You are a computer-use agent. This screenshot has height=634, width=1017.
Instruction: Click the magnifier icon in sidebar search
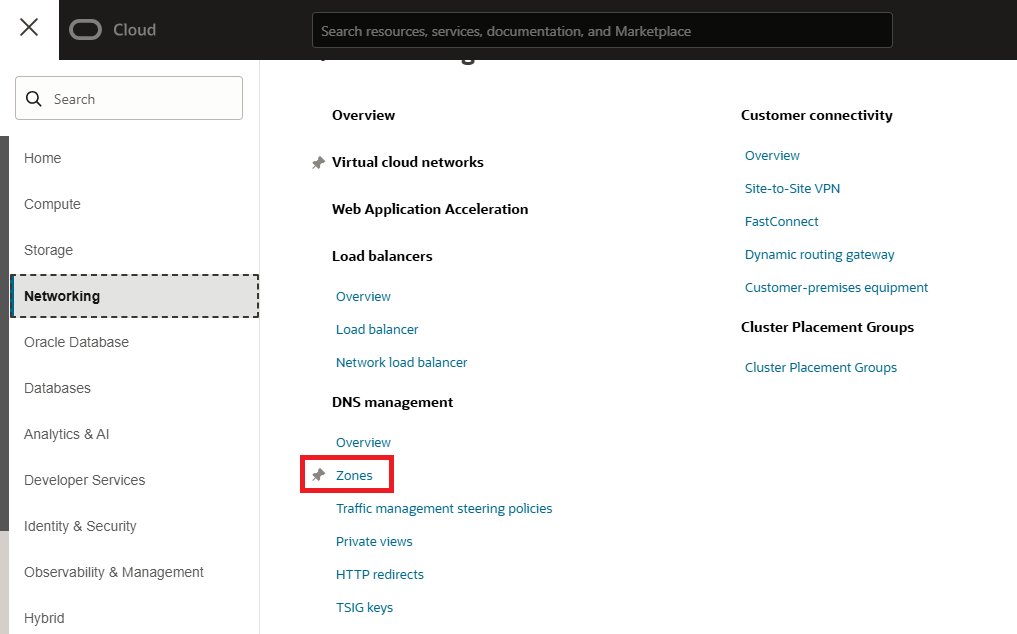(x=34, y=99)
